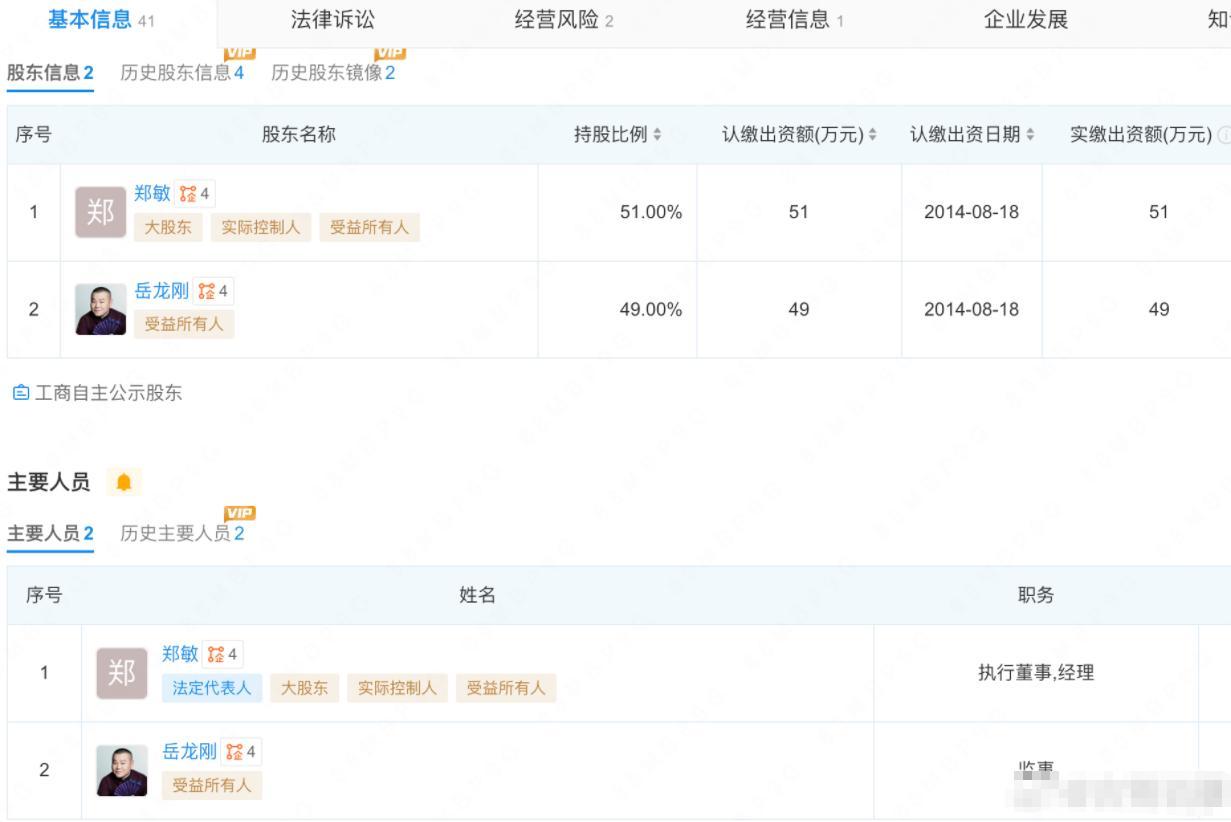Click 岳龙刚's photo in the 主要人员 table
Screen dimensions: 1231x822
point(121,770)
